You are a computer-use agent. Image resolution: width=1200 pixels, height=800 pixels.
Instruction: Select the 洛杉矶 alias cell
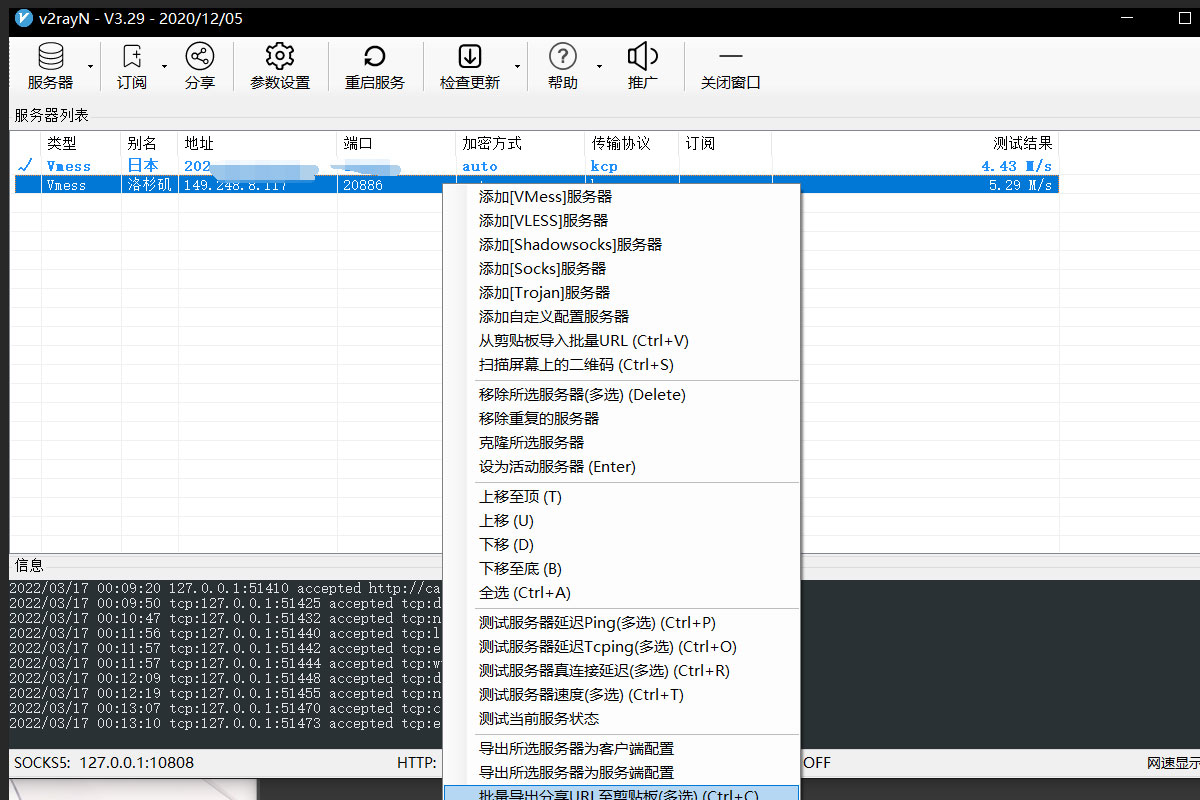click(x=150, y=185)
